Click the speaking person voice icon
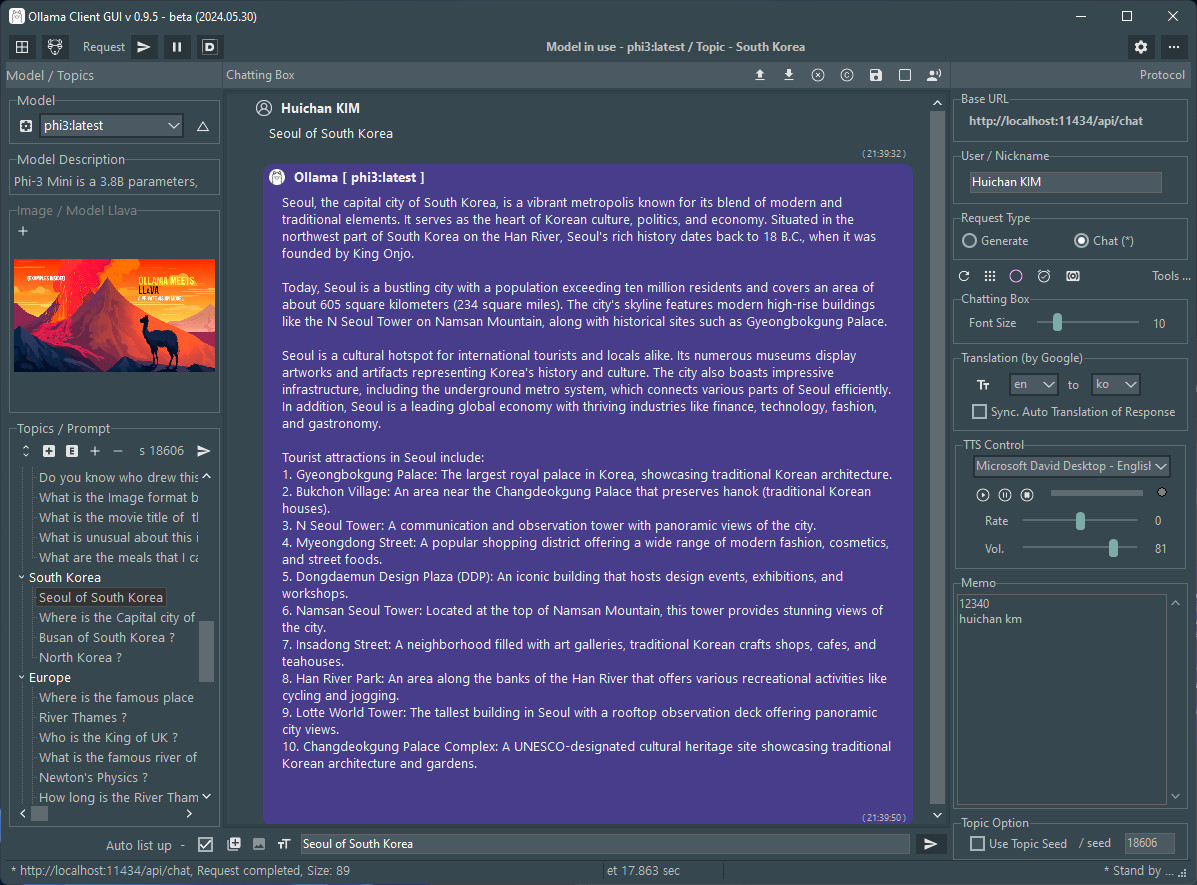Viewport: 1197px width, 885px height. tap(934, 75)
